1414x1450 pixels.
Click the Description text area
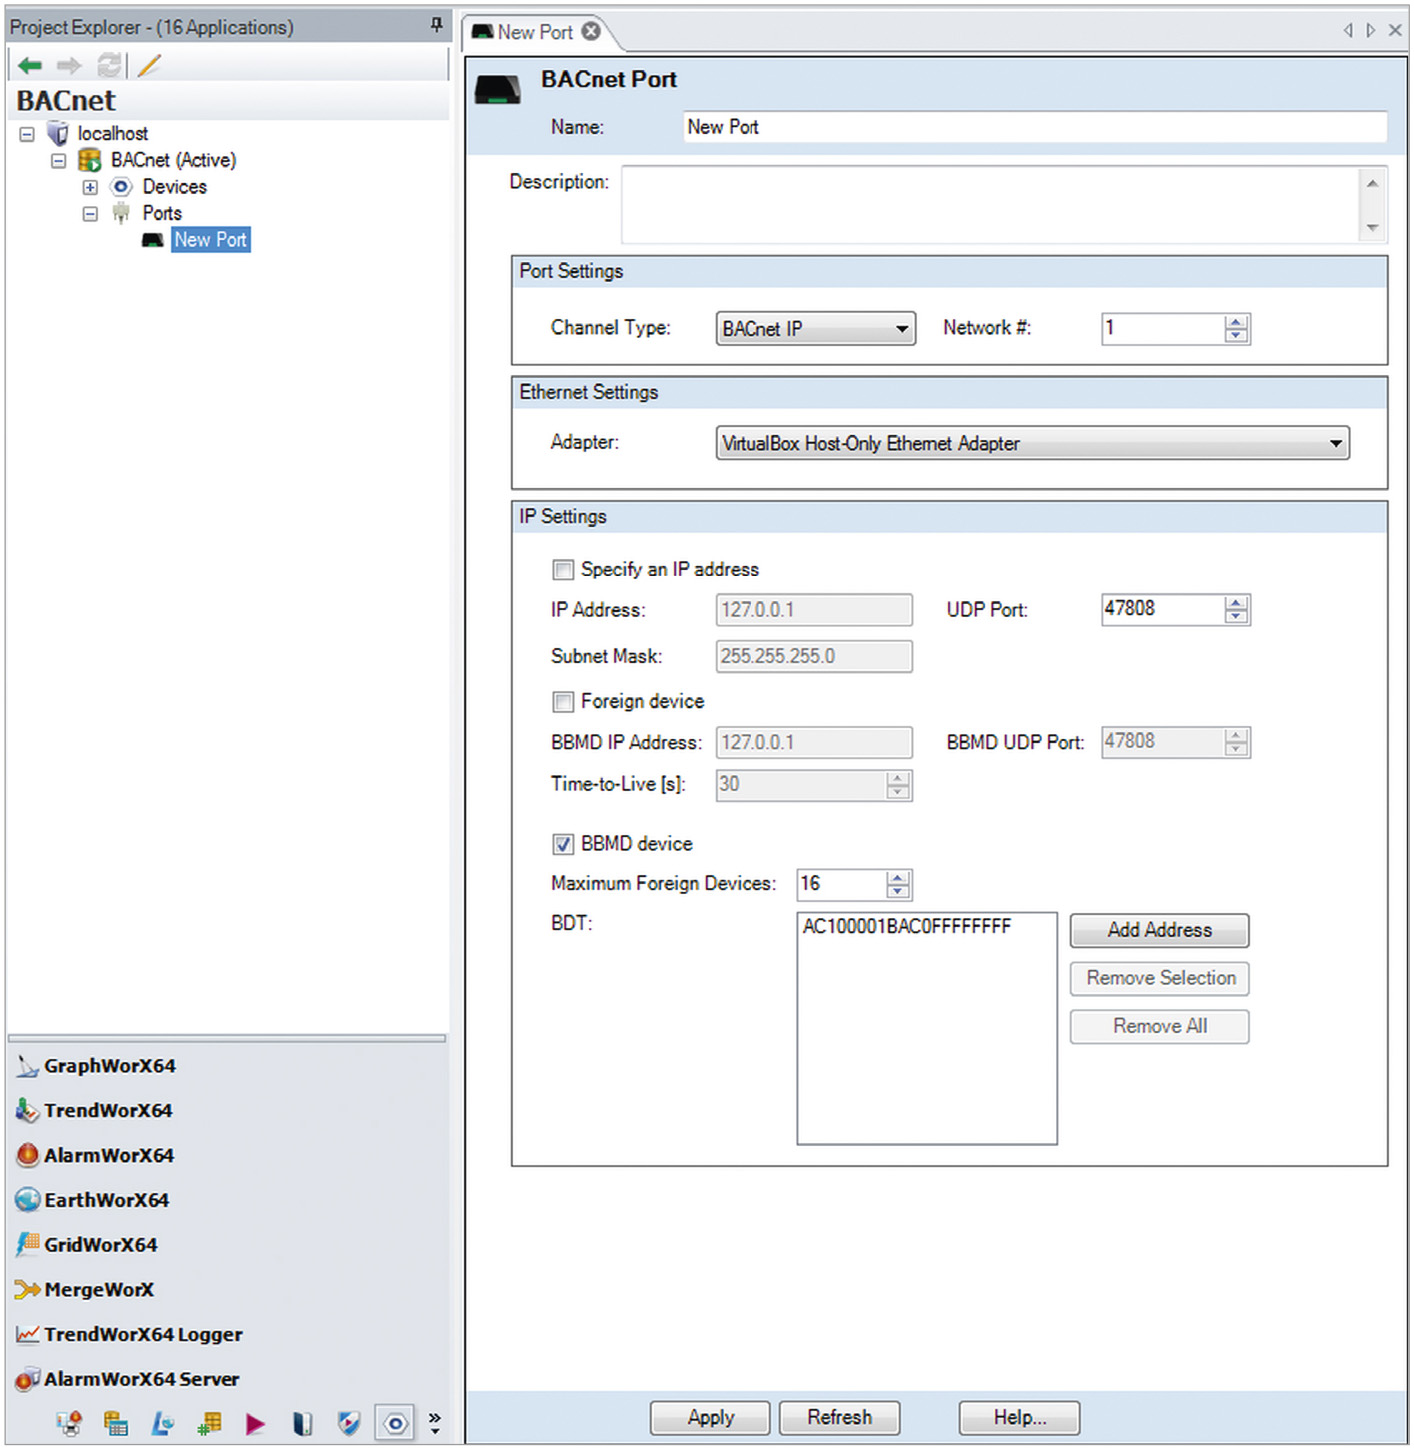(990, 205)
